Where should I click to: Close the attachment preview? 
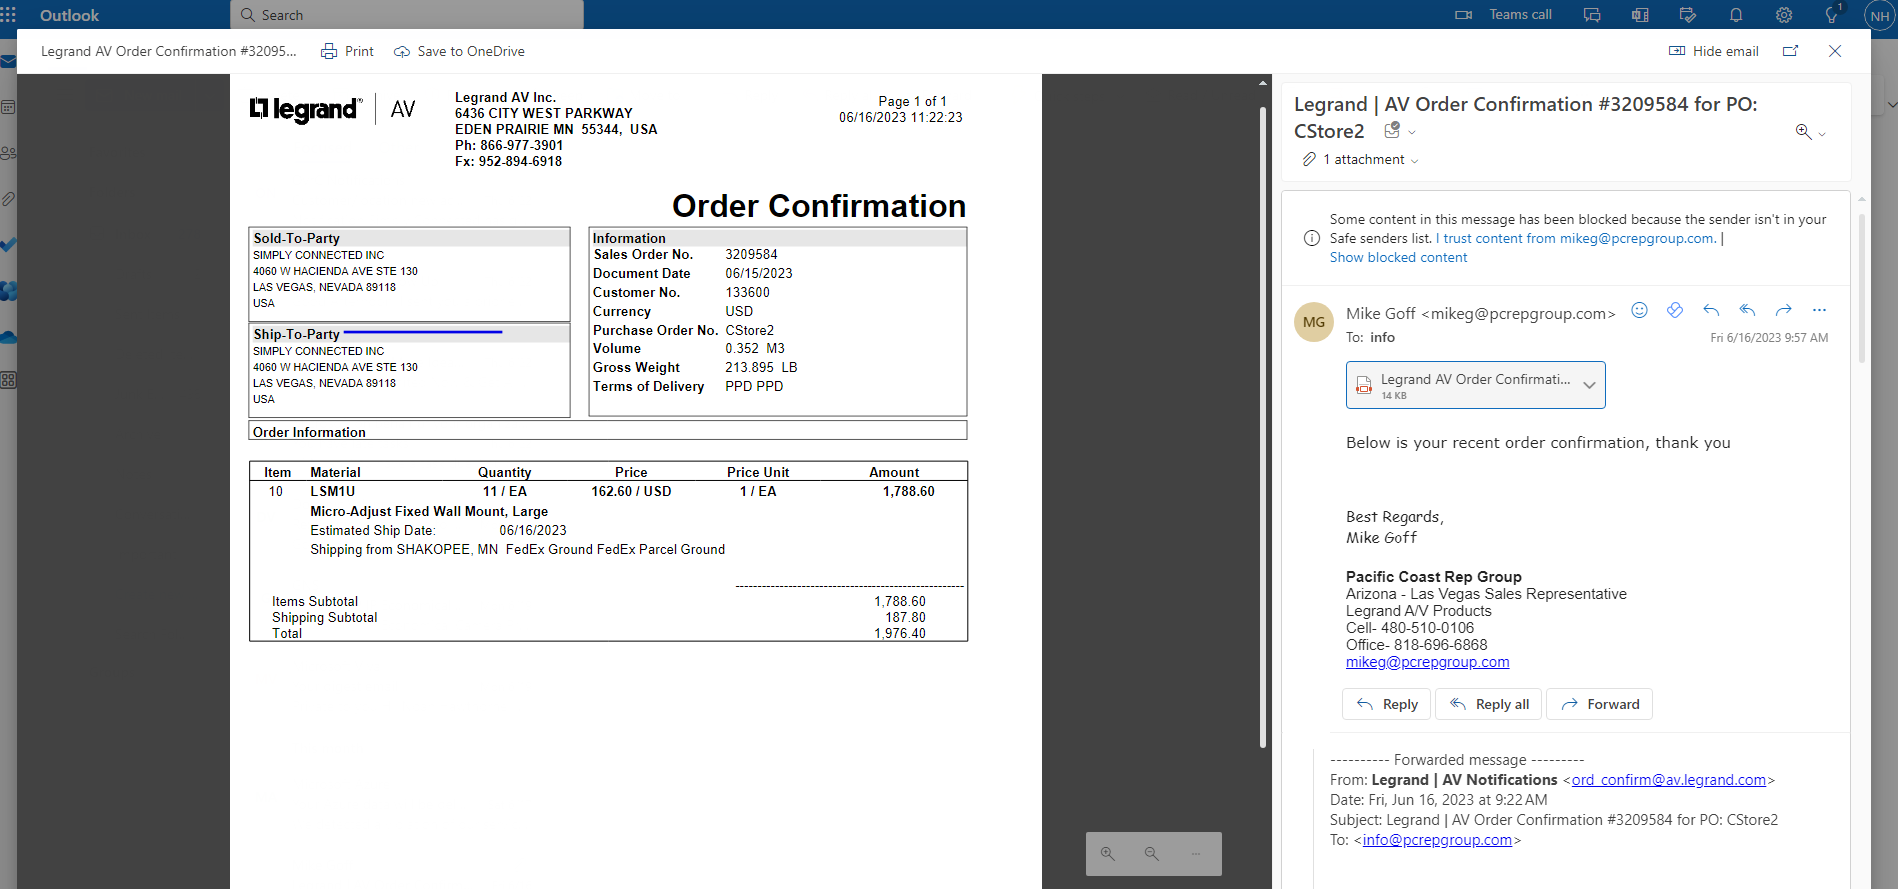1835,51
